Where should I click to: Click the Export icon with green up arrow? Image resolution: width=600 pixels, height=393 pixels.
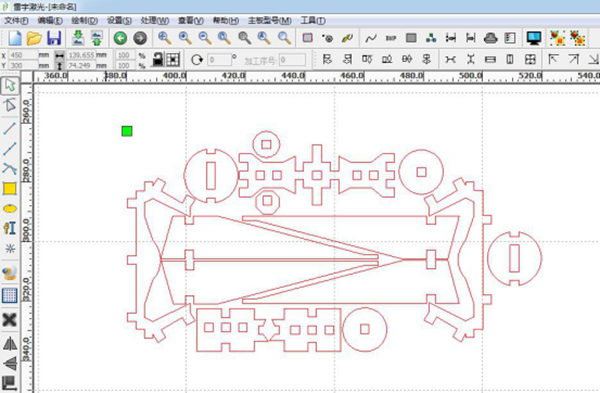pyautogui.click(x=97, y=38)
